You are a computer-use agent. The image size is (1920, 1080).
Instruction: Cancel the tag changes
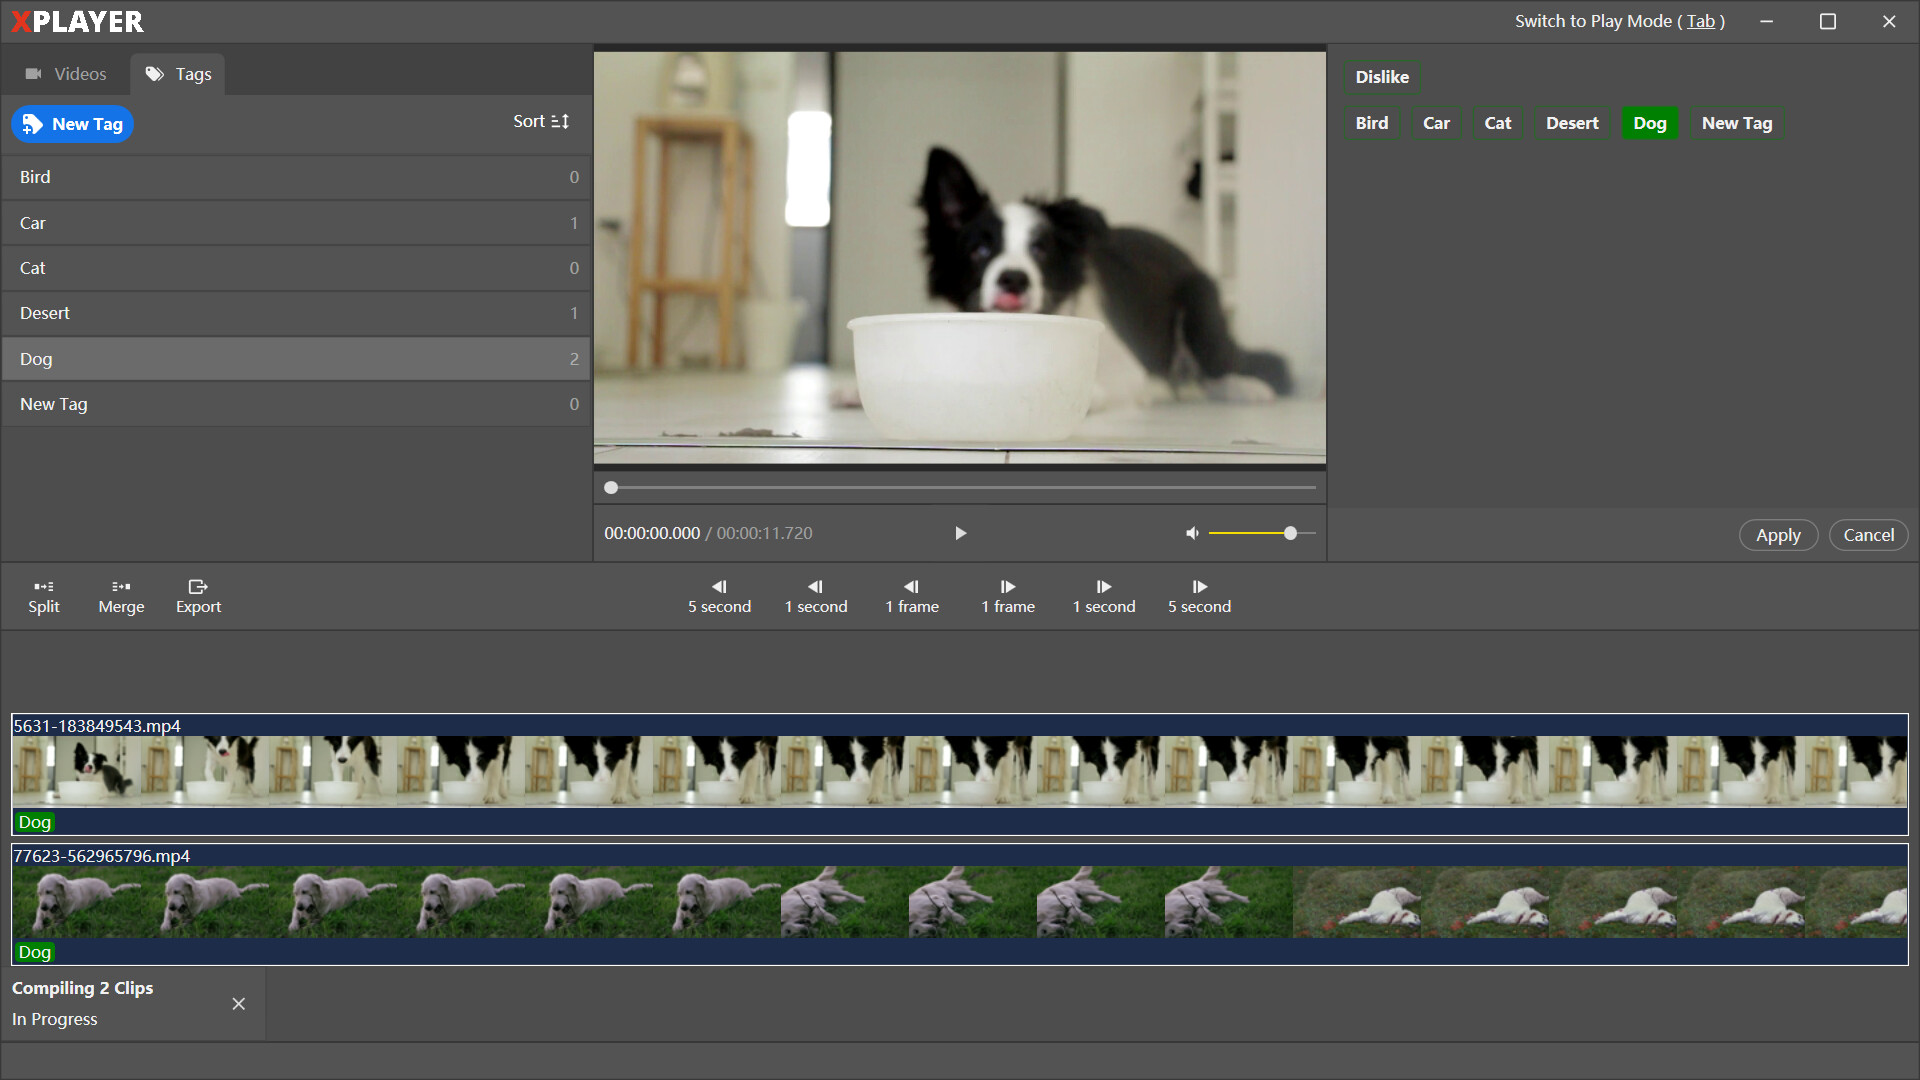pyautogui.click(x=1868, y=535)
